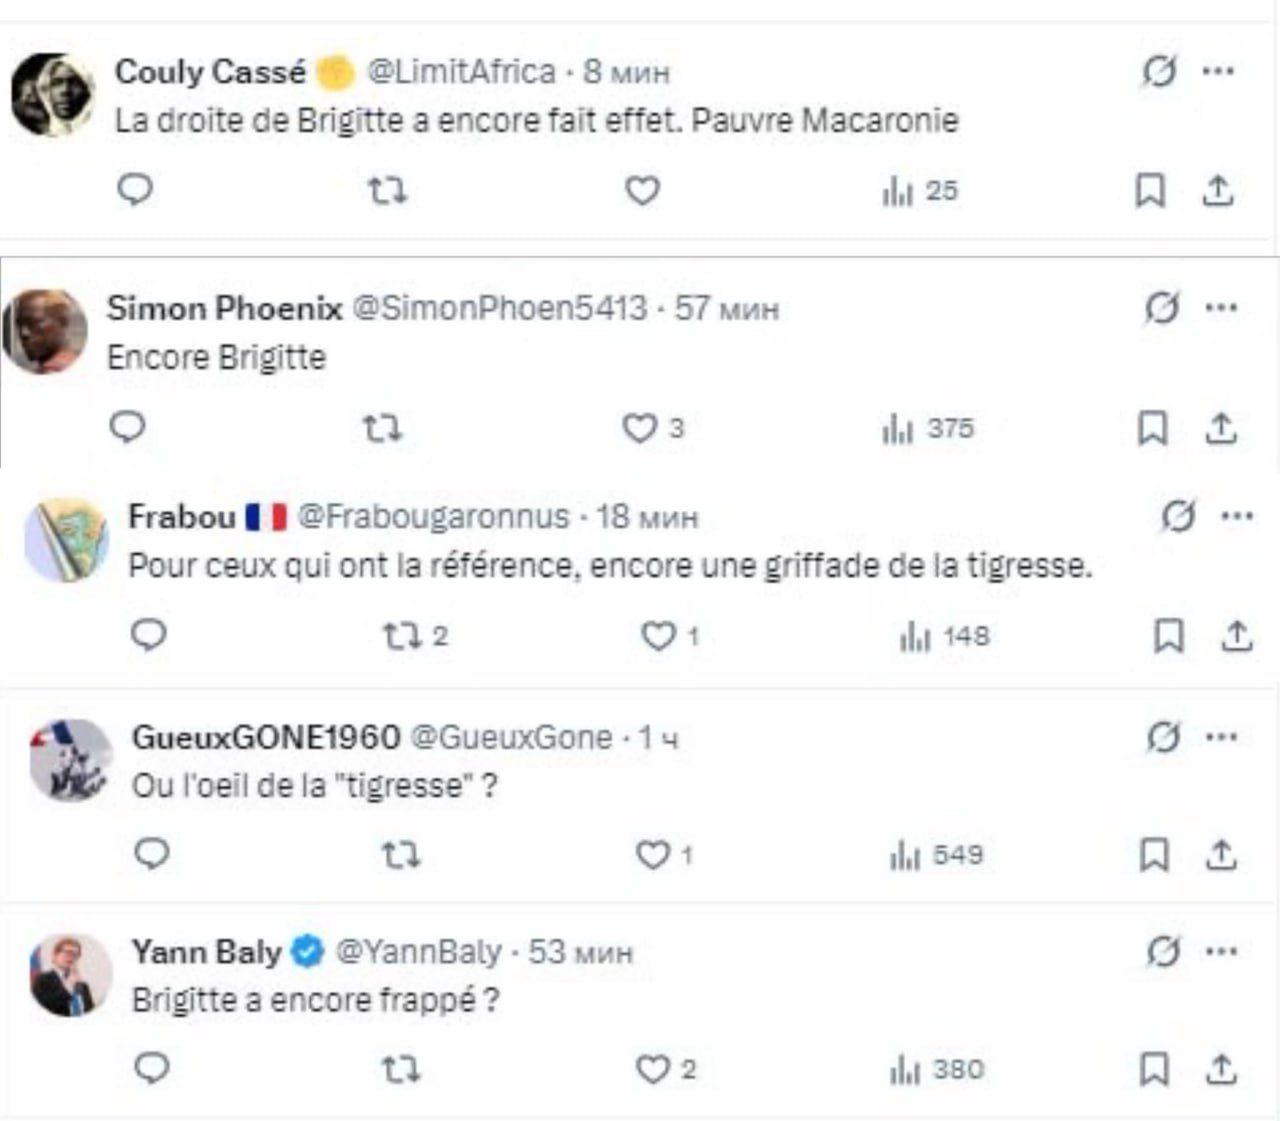This screenshot has height=1121, width=1280.
Task: Bookmark Couly Cassé's tweet
Action: pos(1150,190)
